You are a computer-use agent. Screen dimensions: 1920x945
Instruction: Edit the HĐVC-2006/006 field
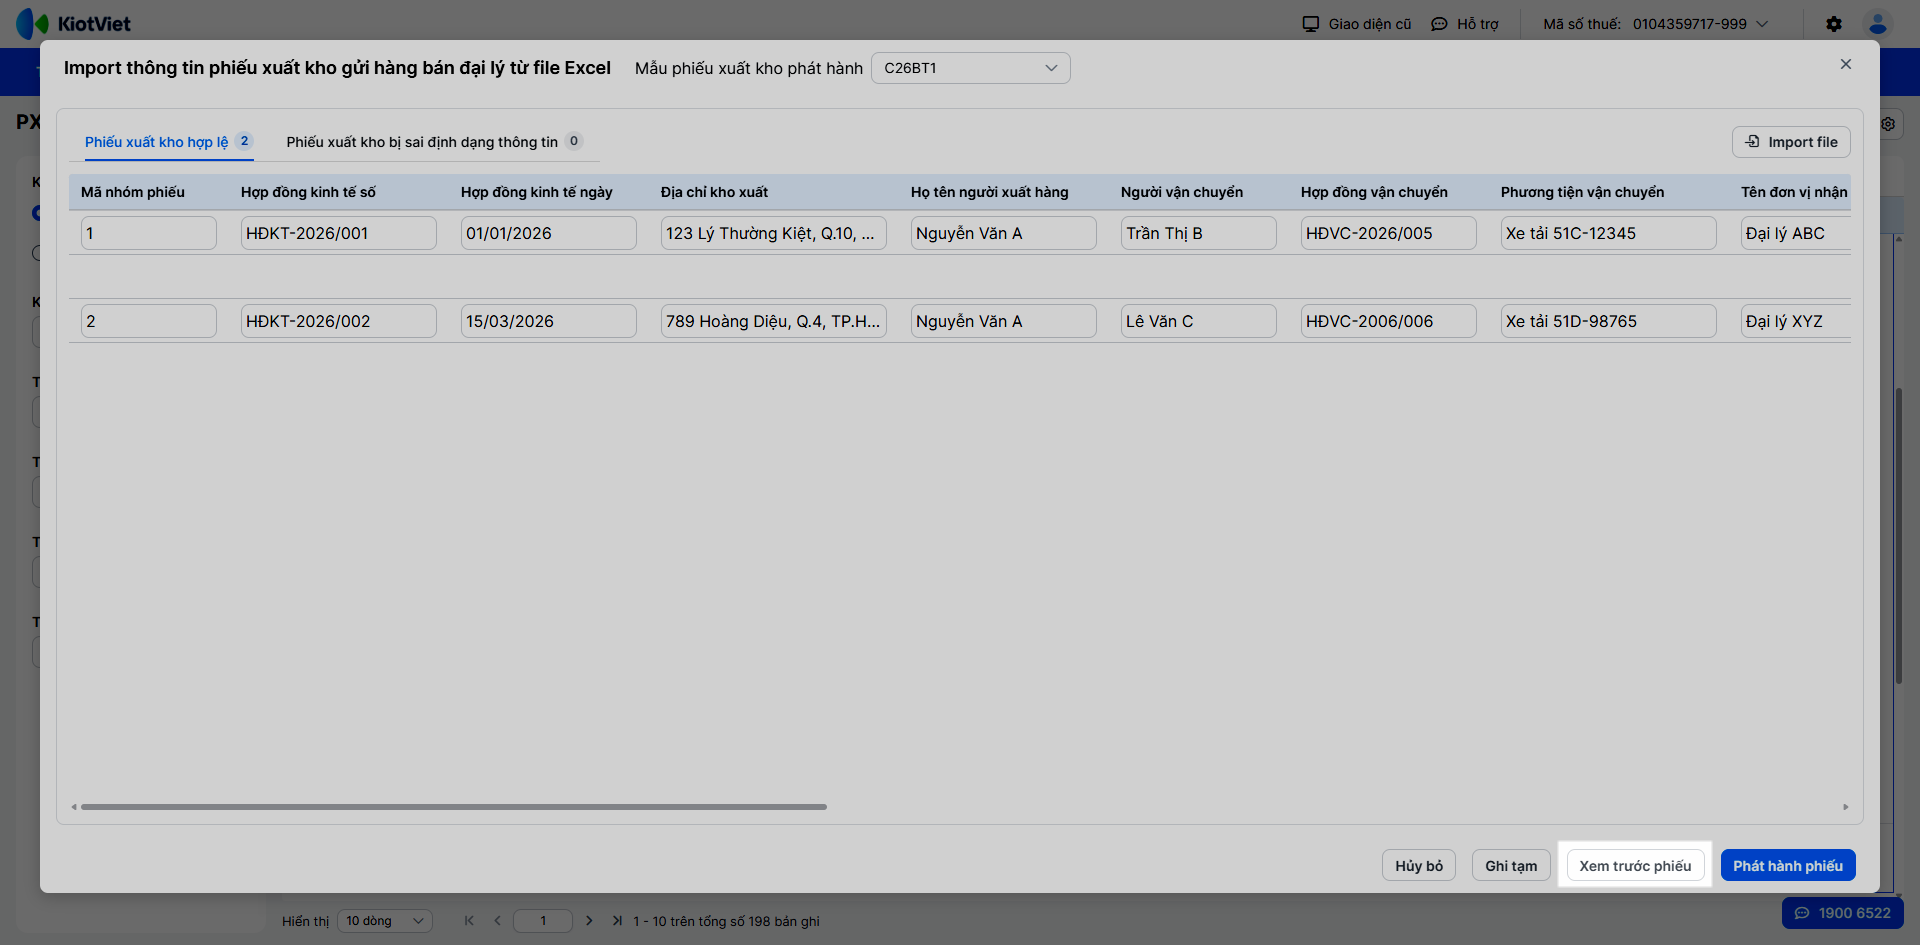[1389, 321]
